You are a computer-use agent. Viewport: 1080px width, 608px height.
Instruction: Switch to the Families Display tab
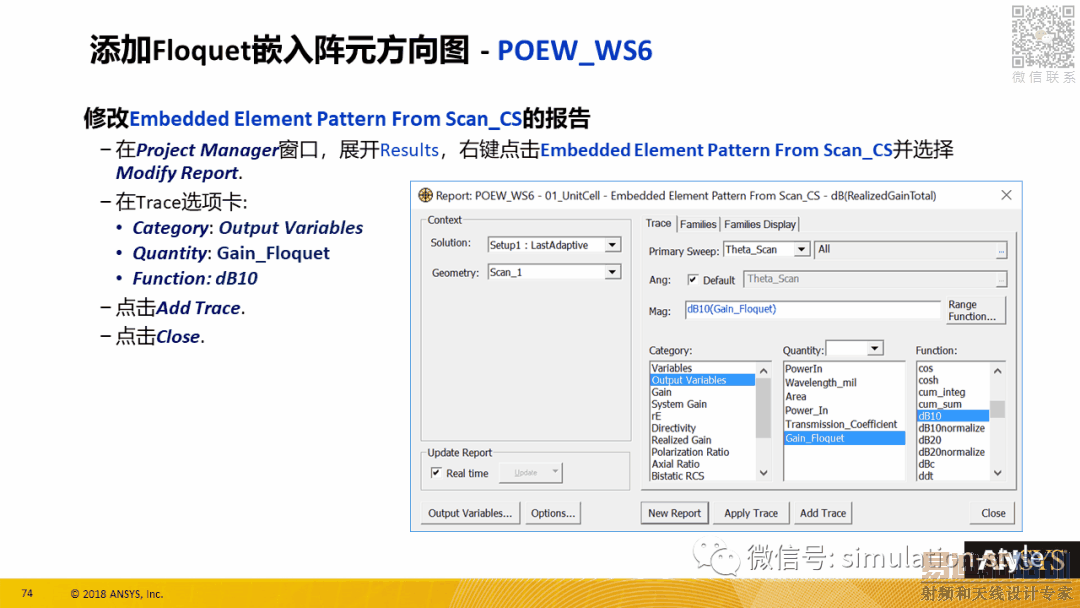click(760, 224)
